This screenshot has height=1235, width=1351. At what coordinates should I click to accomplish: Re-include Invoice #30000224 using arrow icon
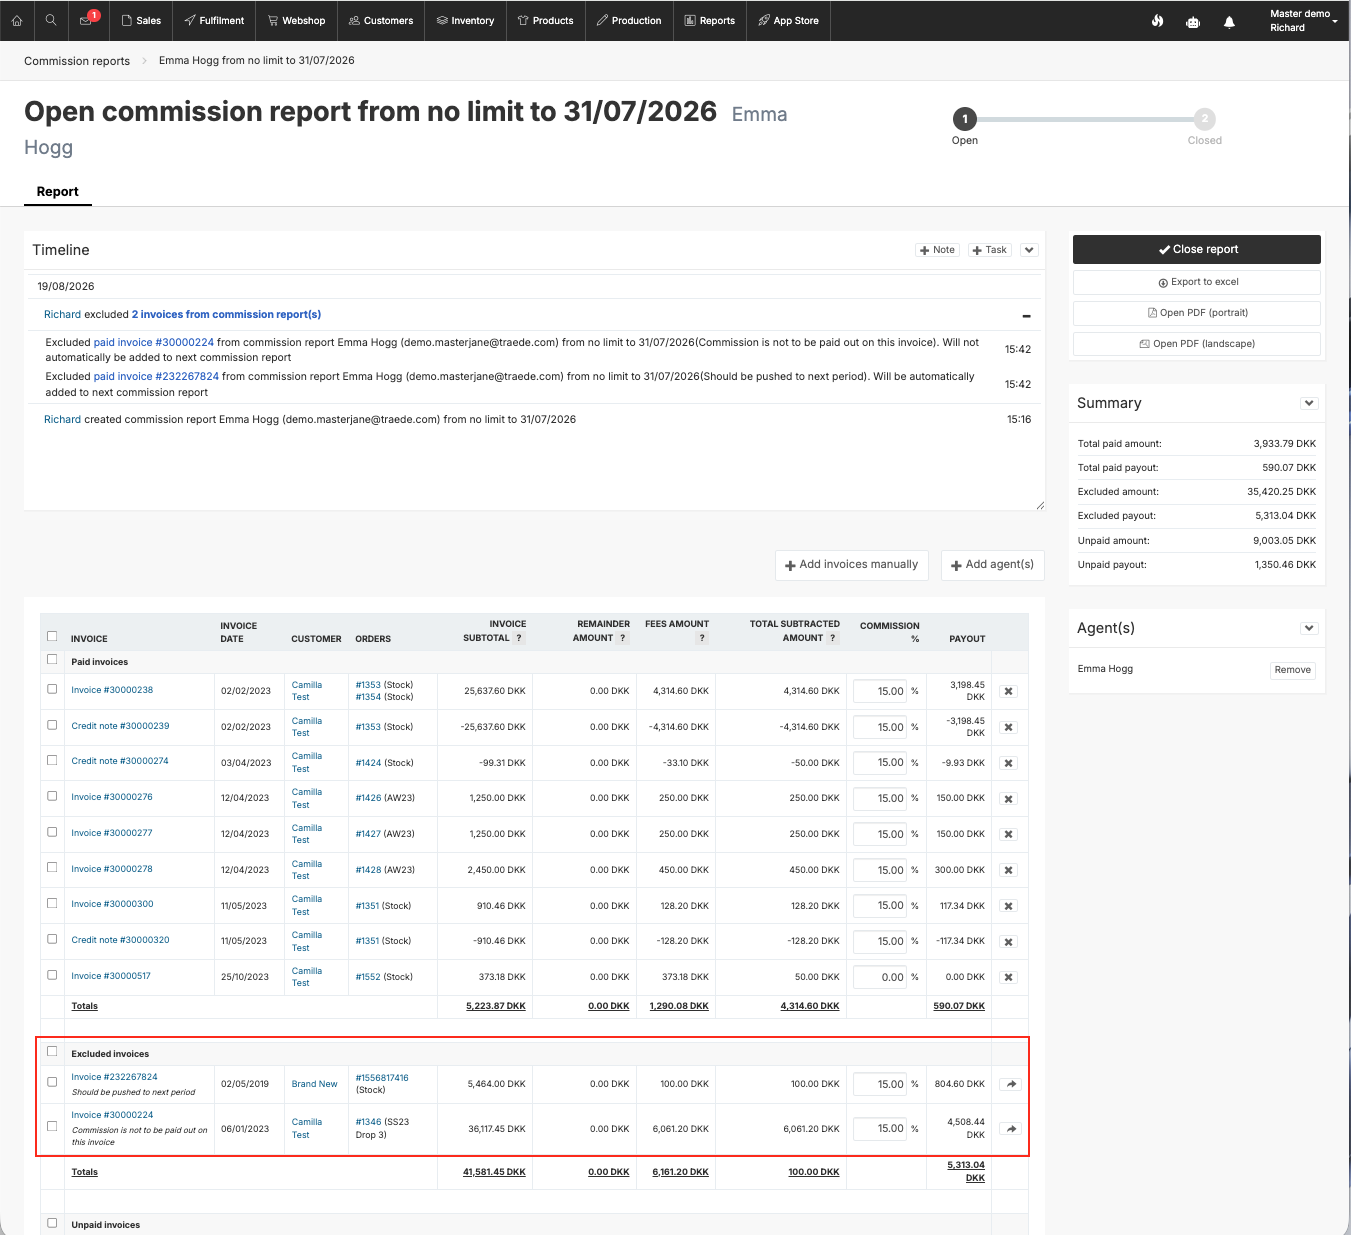[x=1010, y=1129]
